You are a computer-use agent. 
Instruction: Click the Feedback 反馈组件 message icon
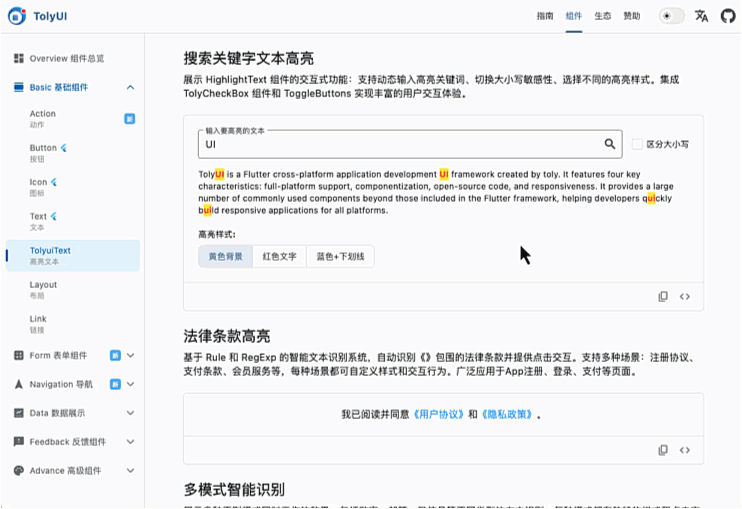click(x=18, y=442)
